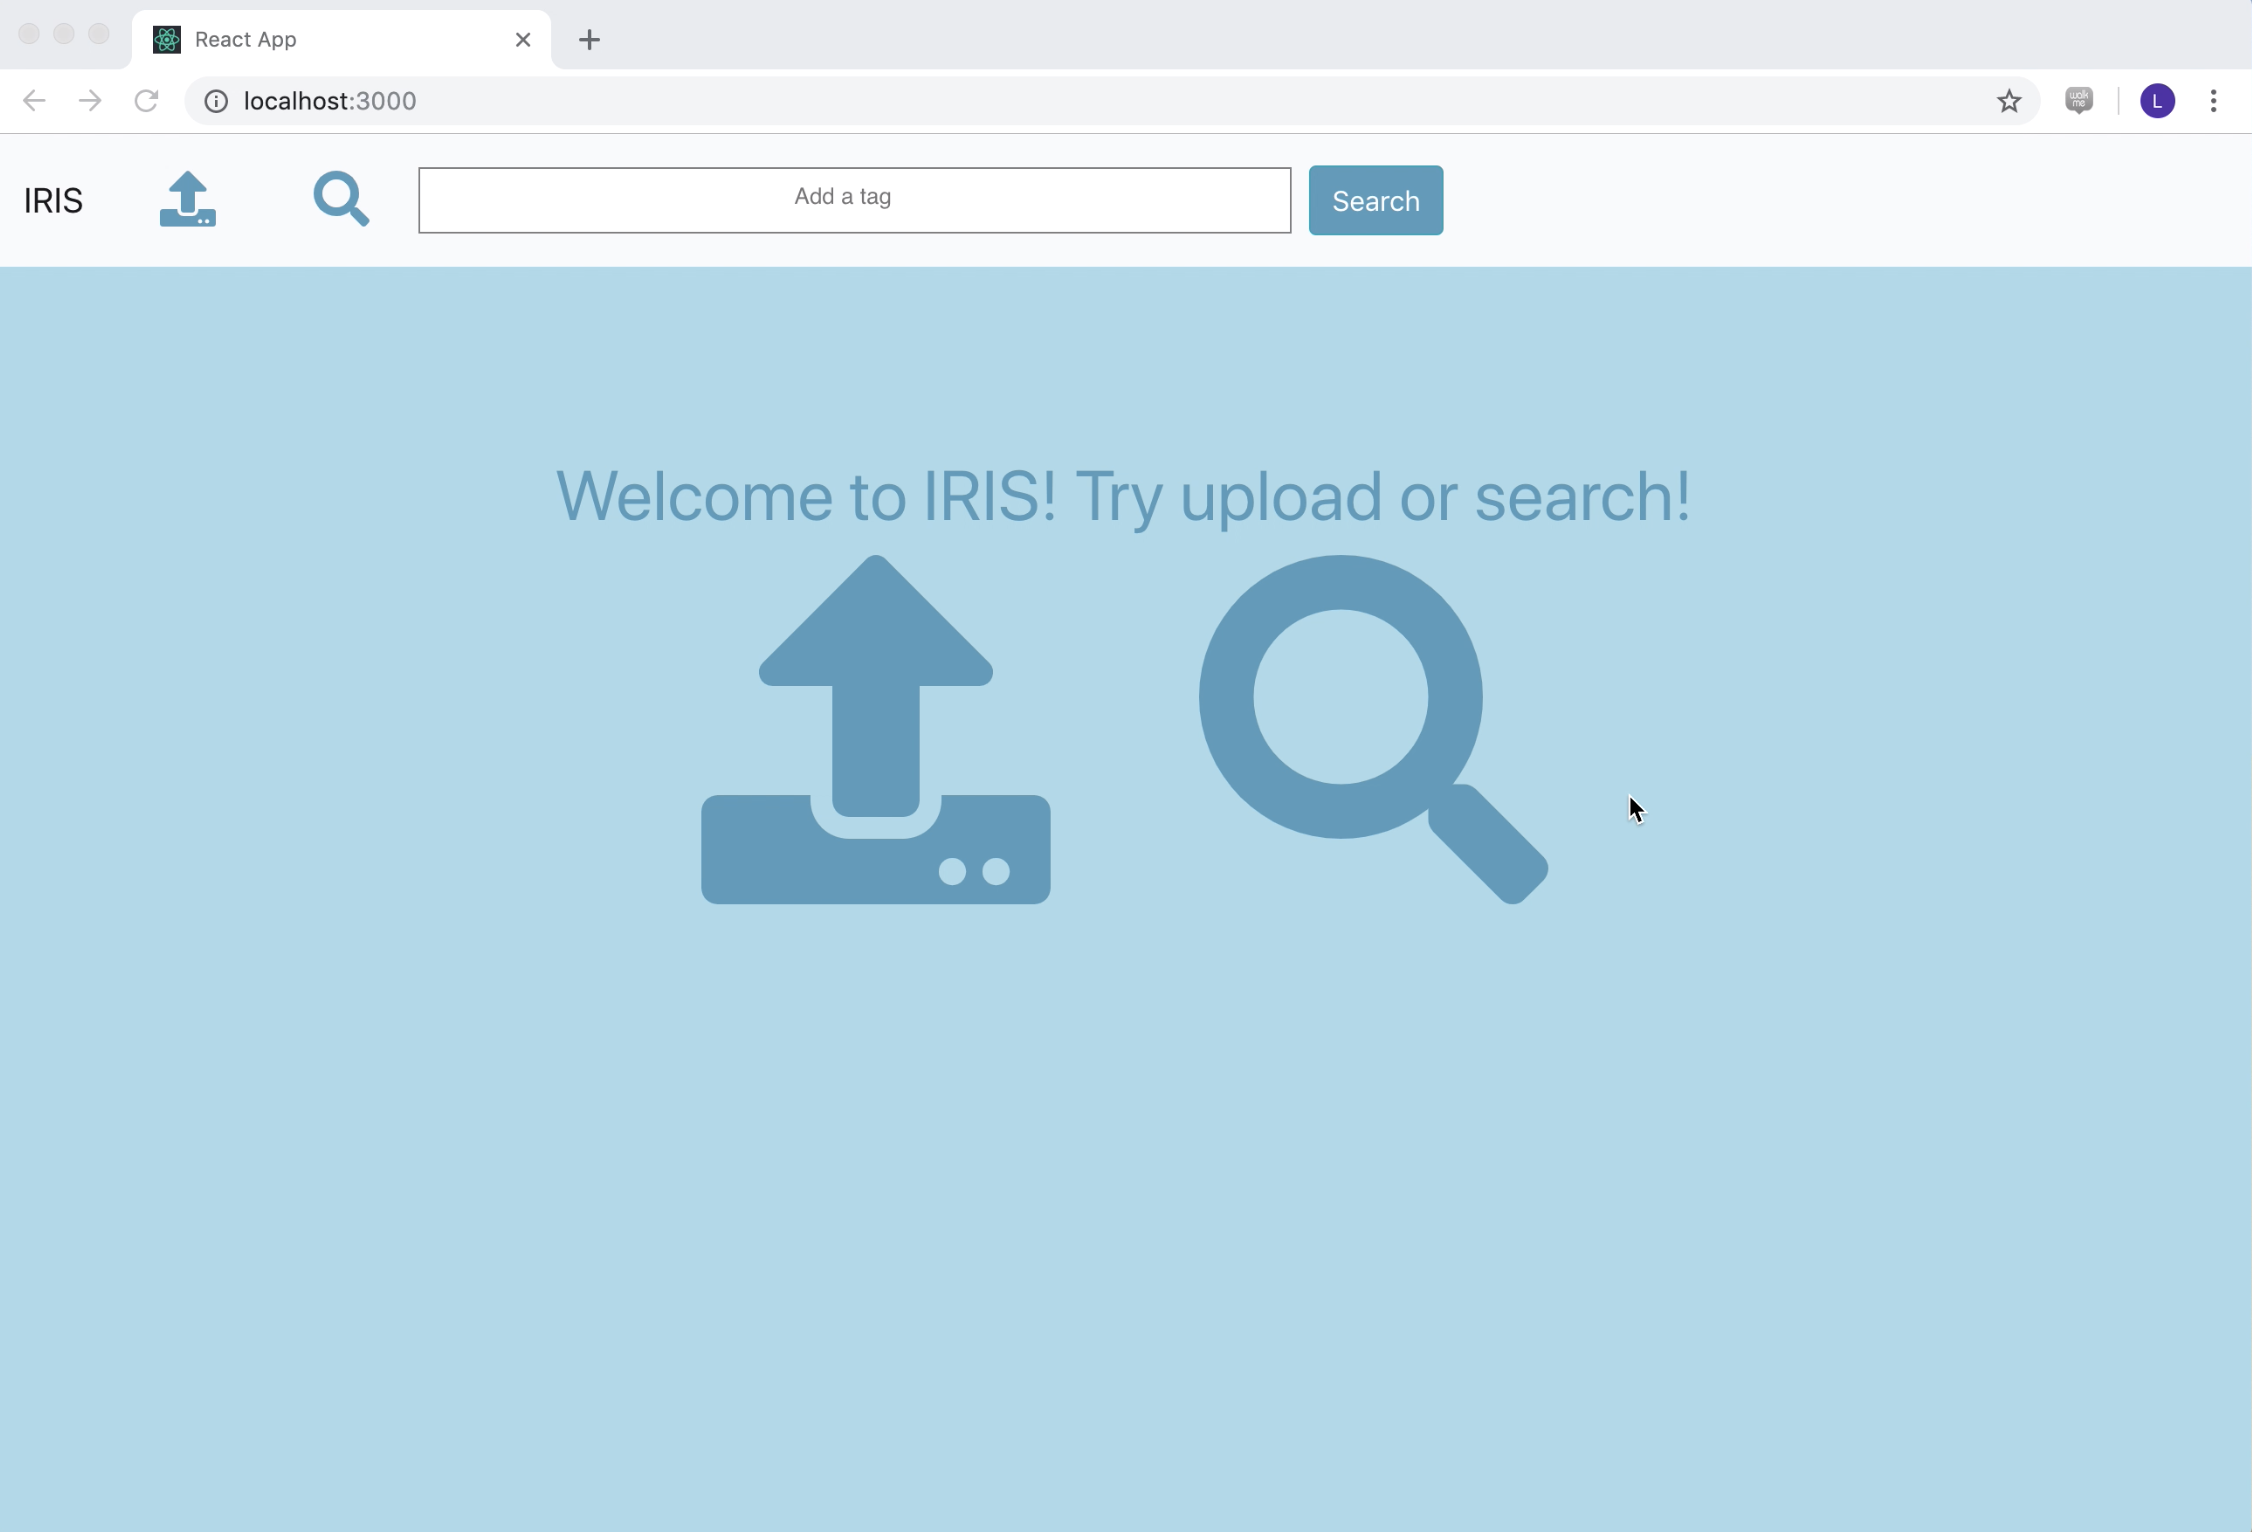Click the small upload icon in navbar

188,199
